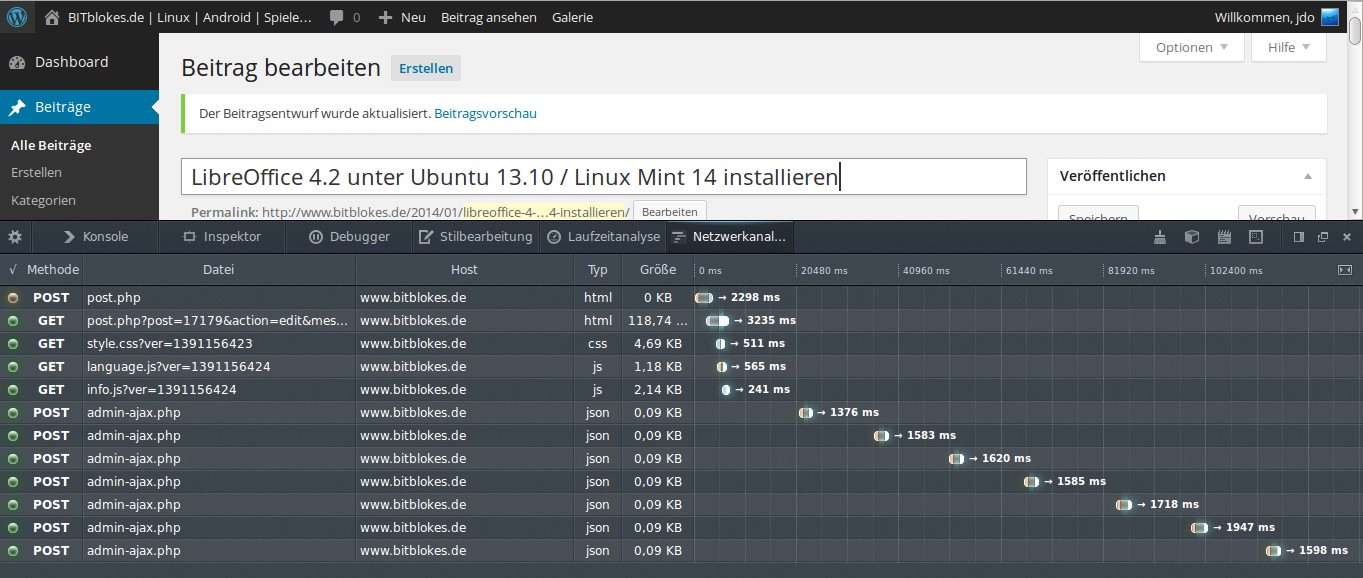Click the page vertical scrollbar

[x=1355, y=110]
